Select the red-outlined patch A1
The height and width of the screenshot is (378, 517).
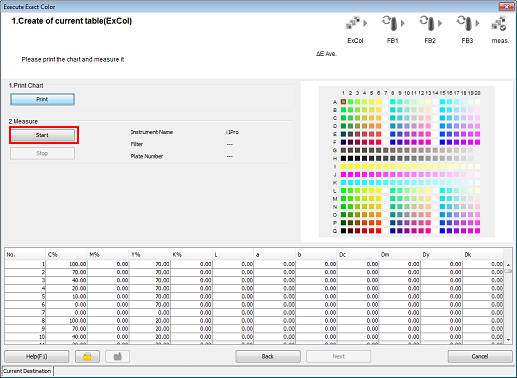tap(343, 102)
